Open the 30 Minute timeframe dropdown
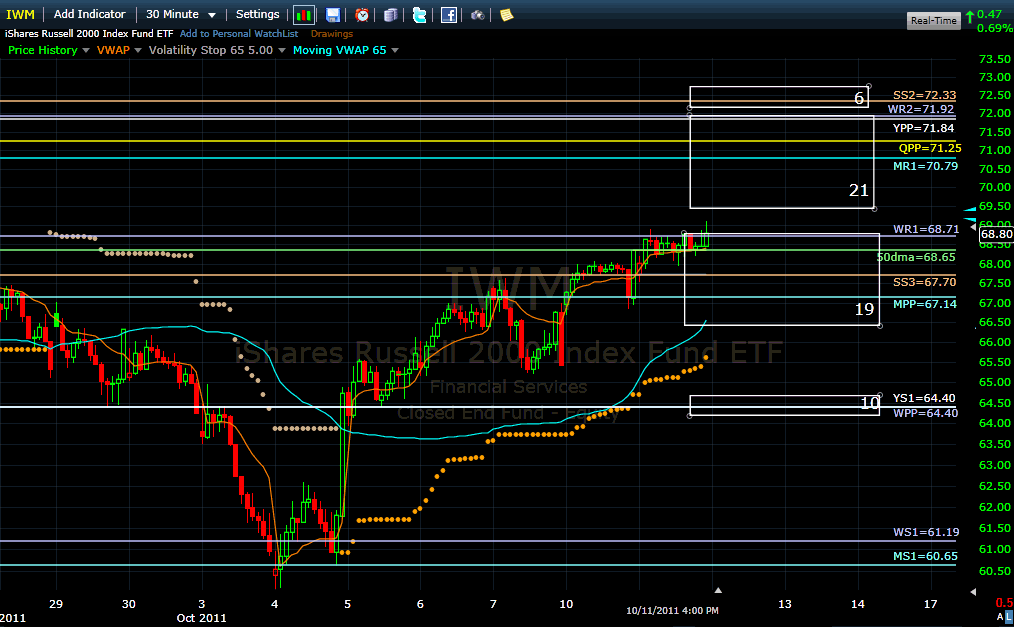 tap(180, 14)
